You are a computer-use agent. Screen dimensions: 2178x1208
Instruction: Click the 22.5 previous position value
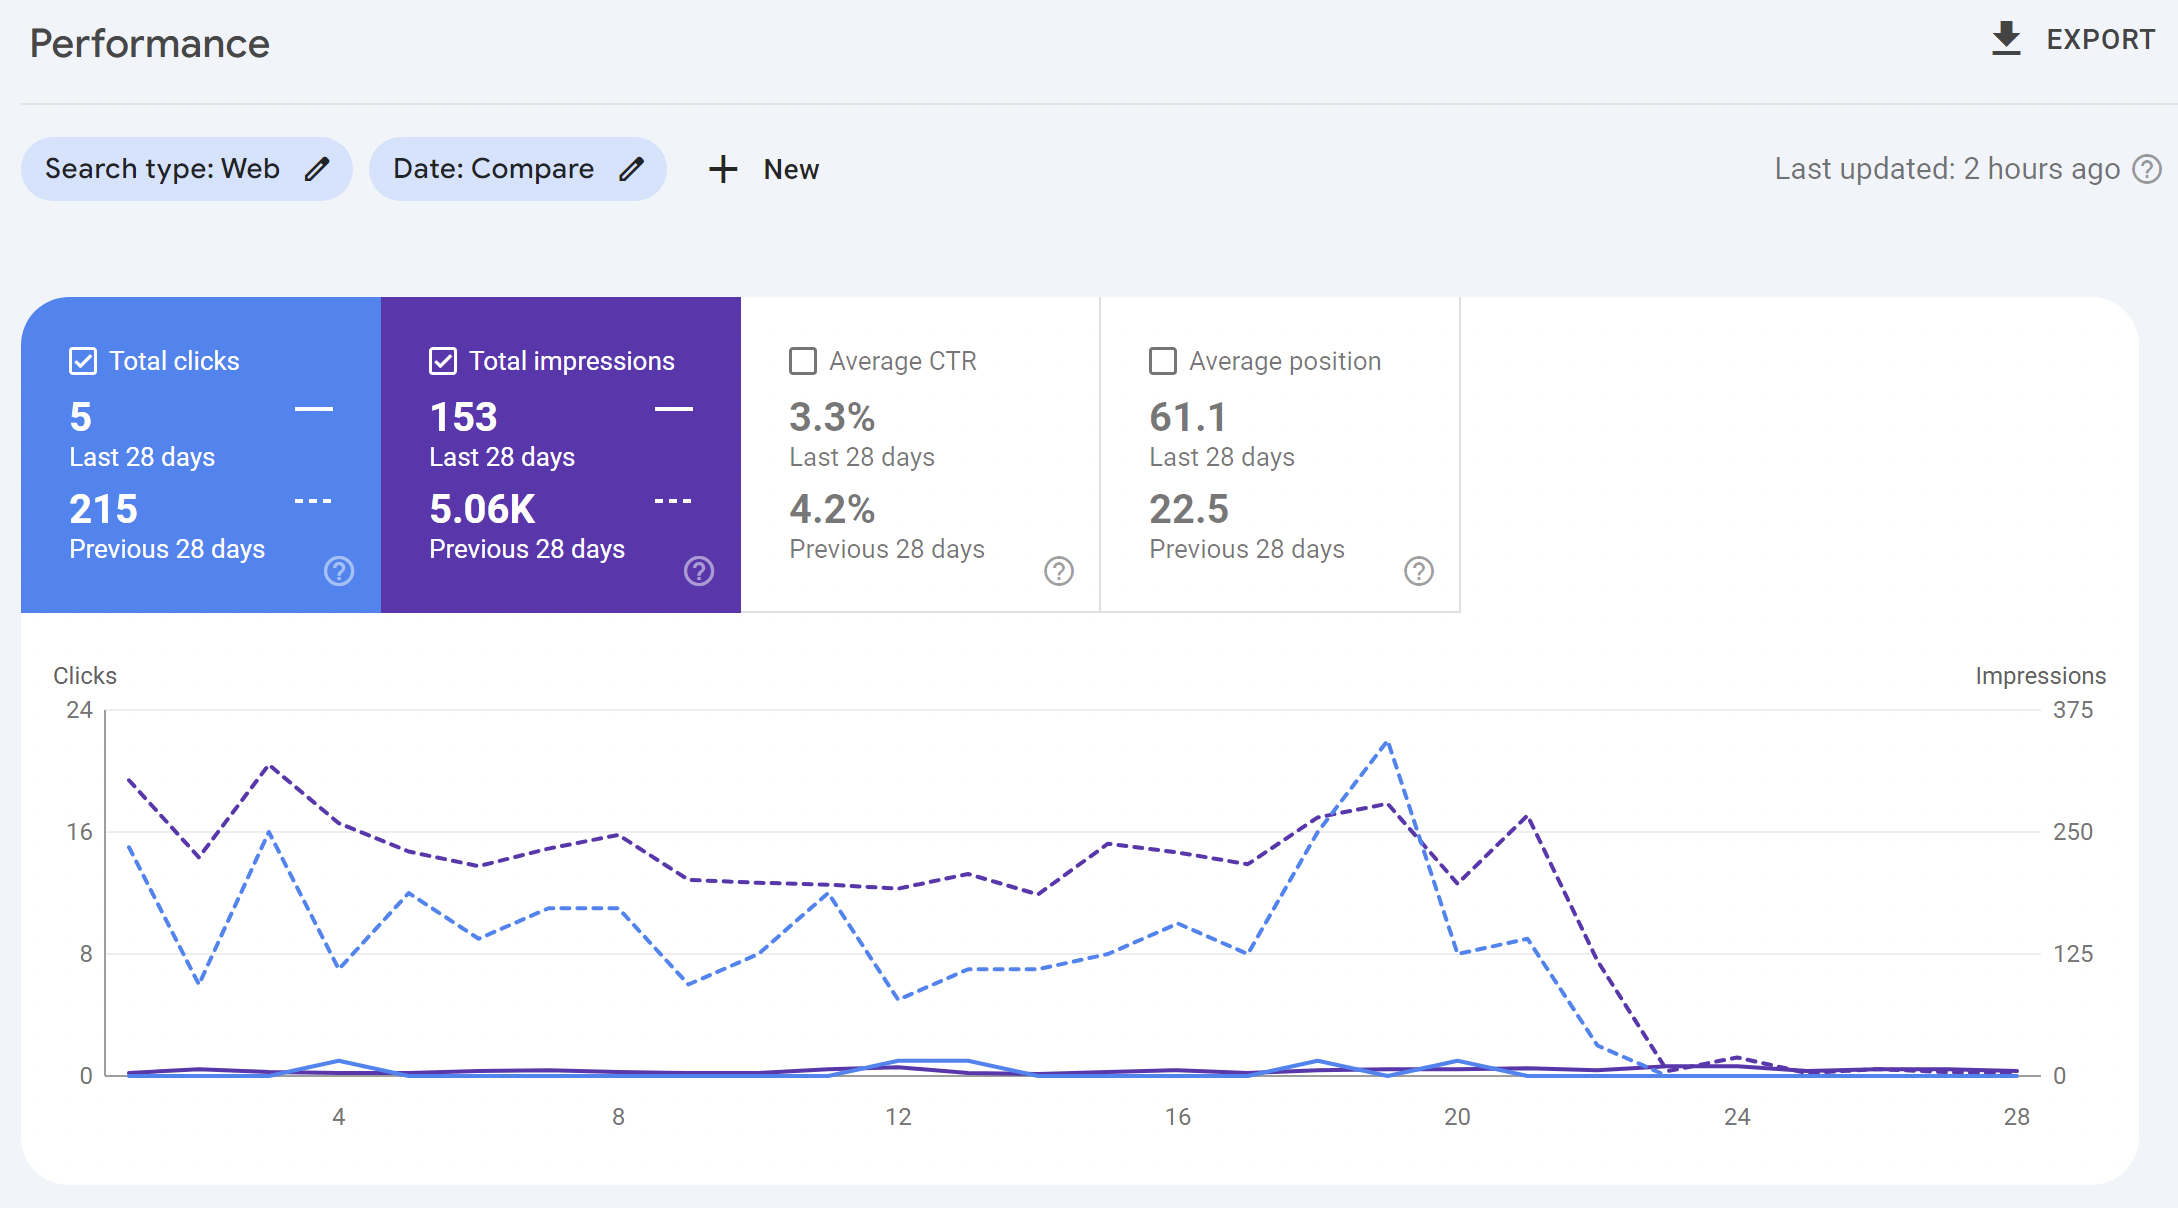coord(1189,509)
